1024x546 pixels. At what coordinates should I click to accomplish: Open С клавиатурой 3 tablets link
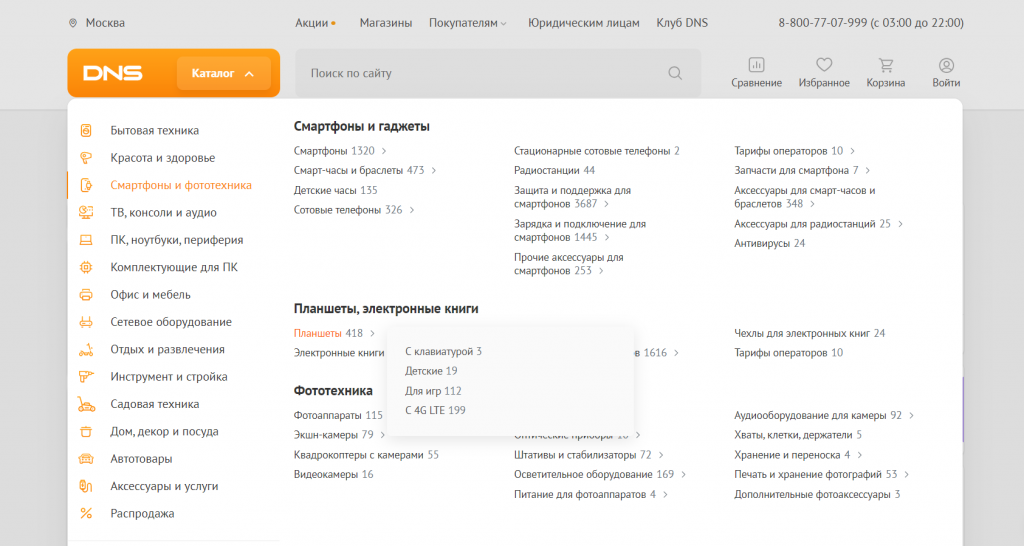click(x=443, y=351)
